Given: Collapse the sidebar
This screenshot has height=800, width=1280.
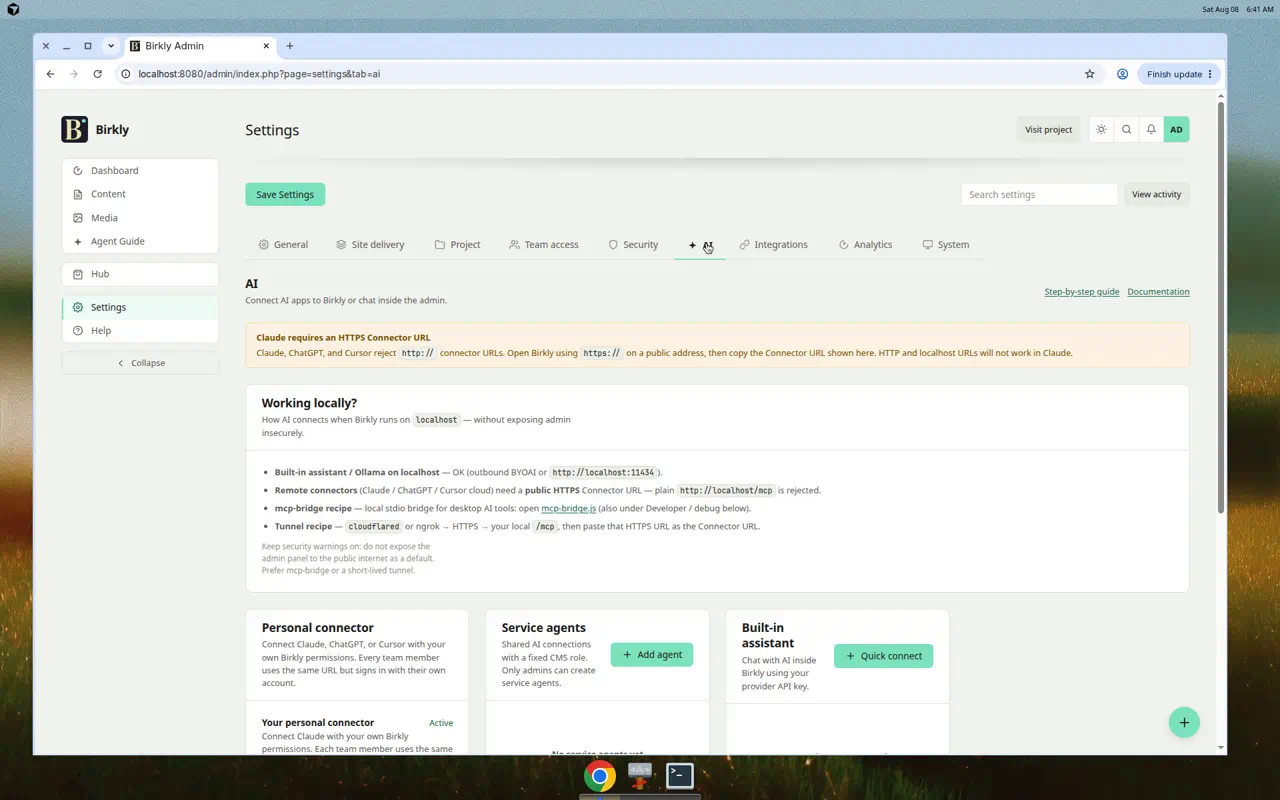Looking at the screenshot, I should click(140, 363).
